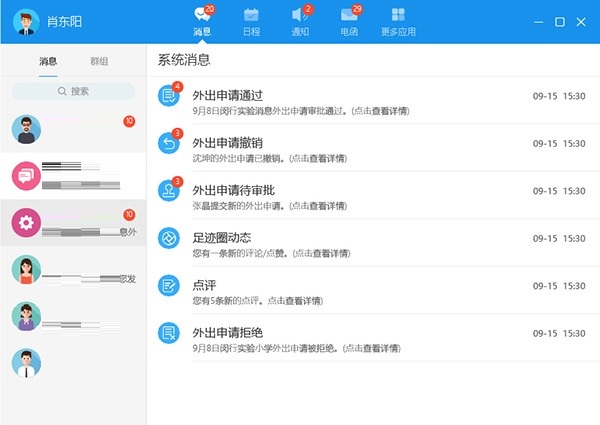Open the 电函 mail section
The image size is (600, 425).
pyautogui.click(x=350, y=21)
